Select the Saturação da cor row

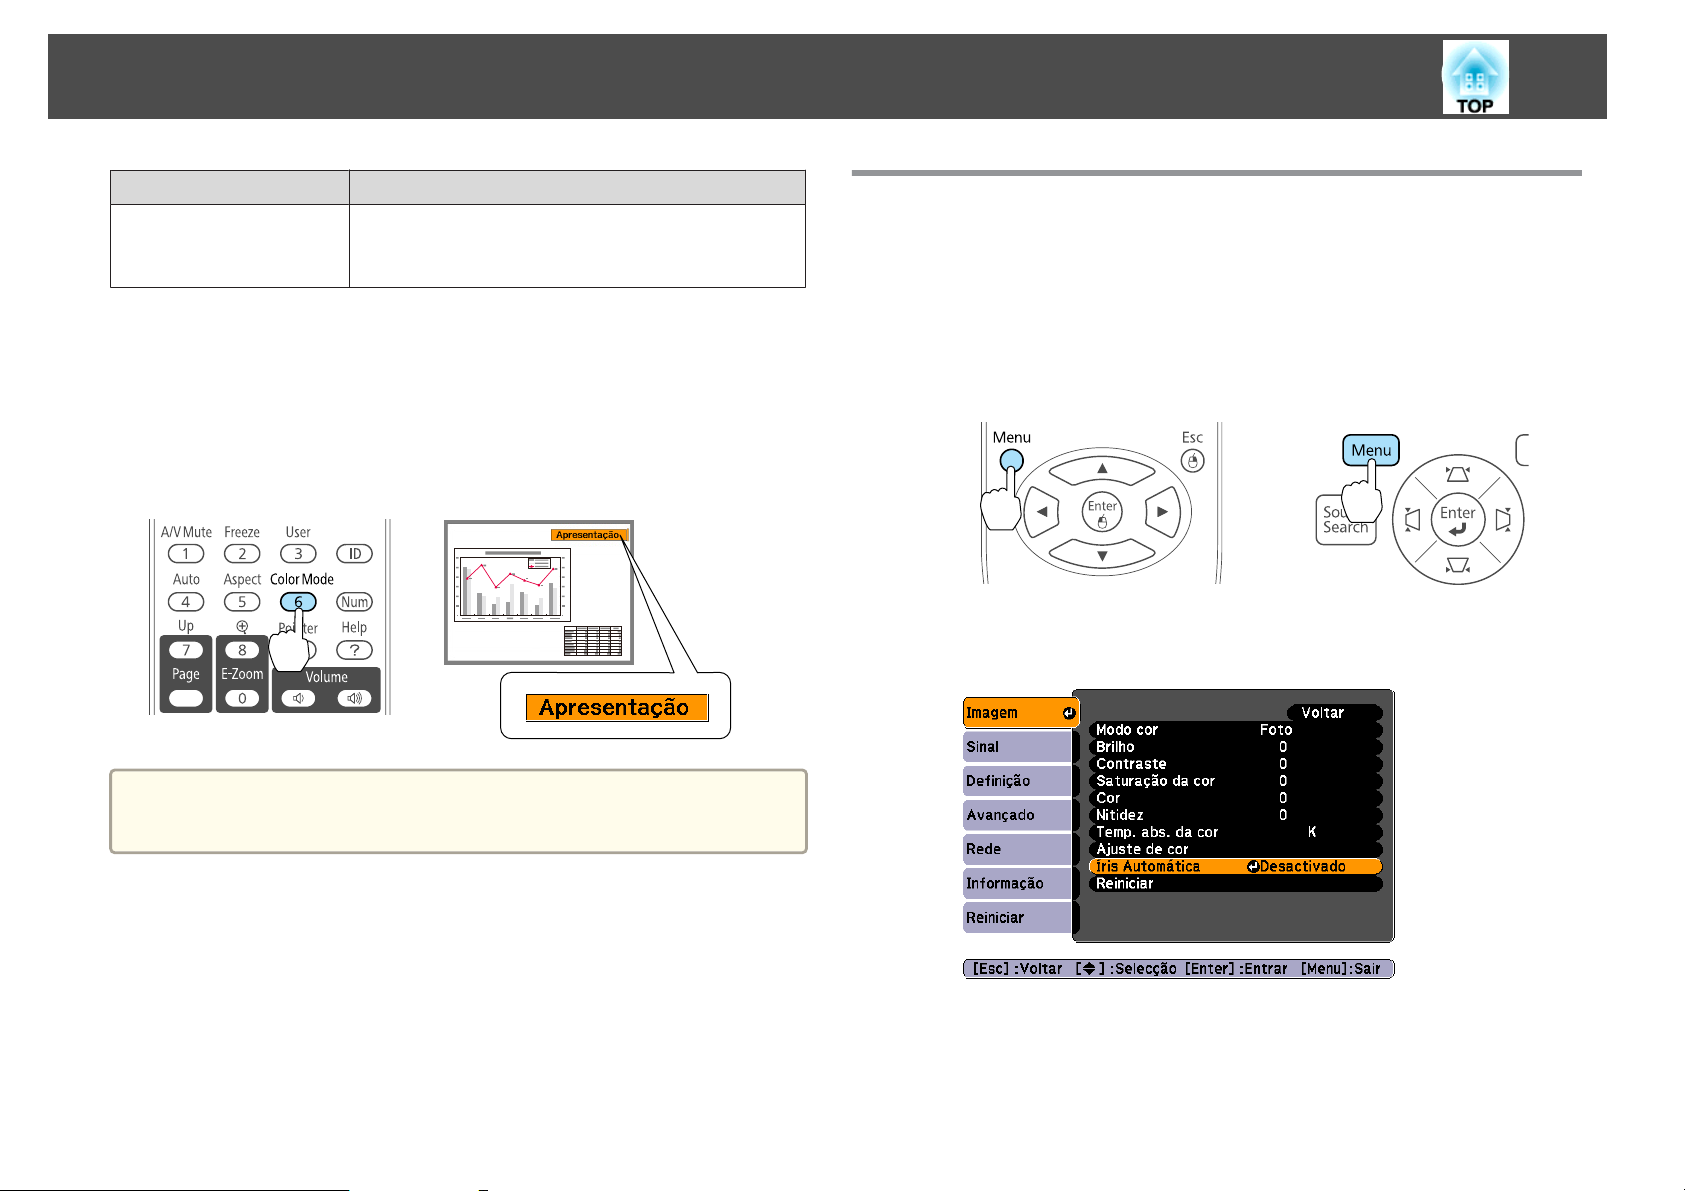click(x=1235, y=781)
